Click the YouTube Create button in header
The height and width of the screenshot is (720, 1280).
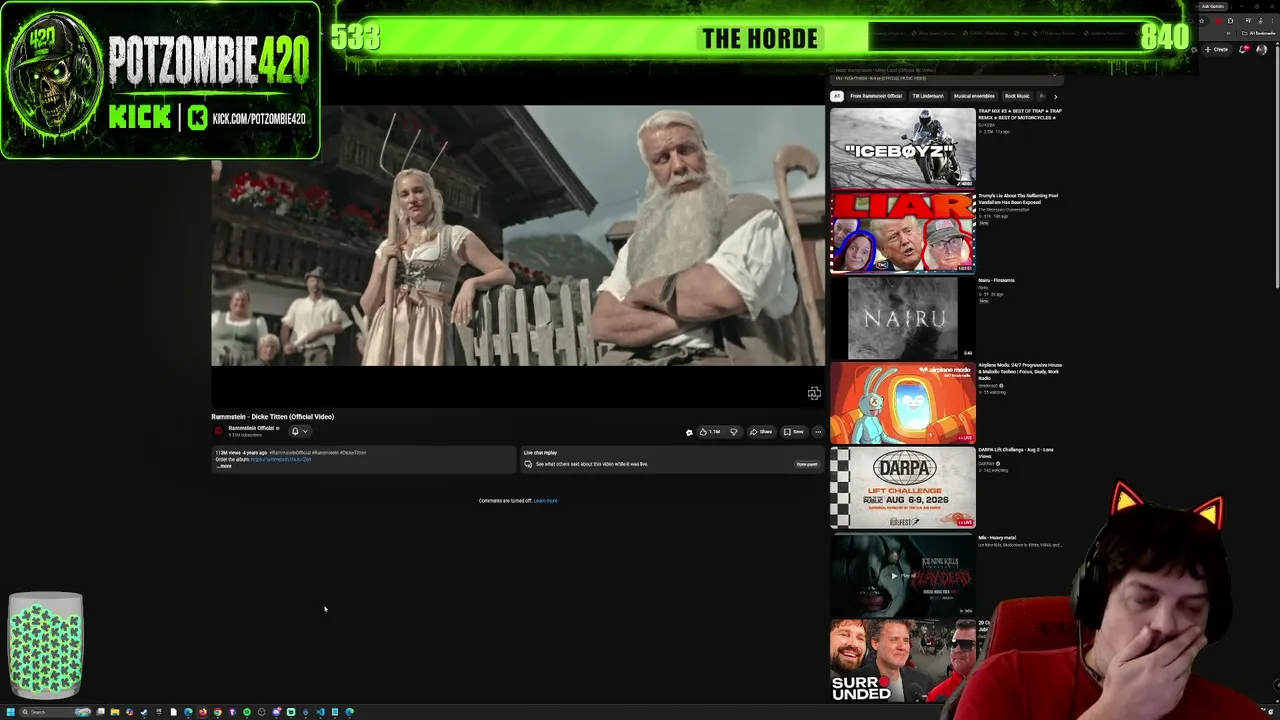[x=1216, y=49]
